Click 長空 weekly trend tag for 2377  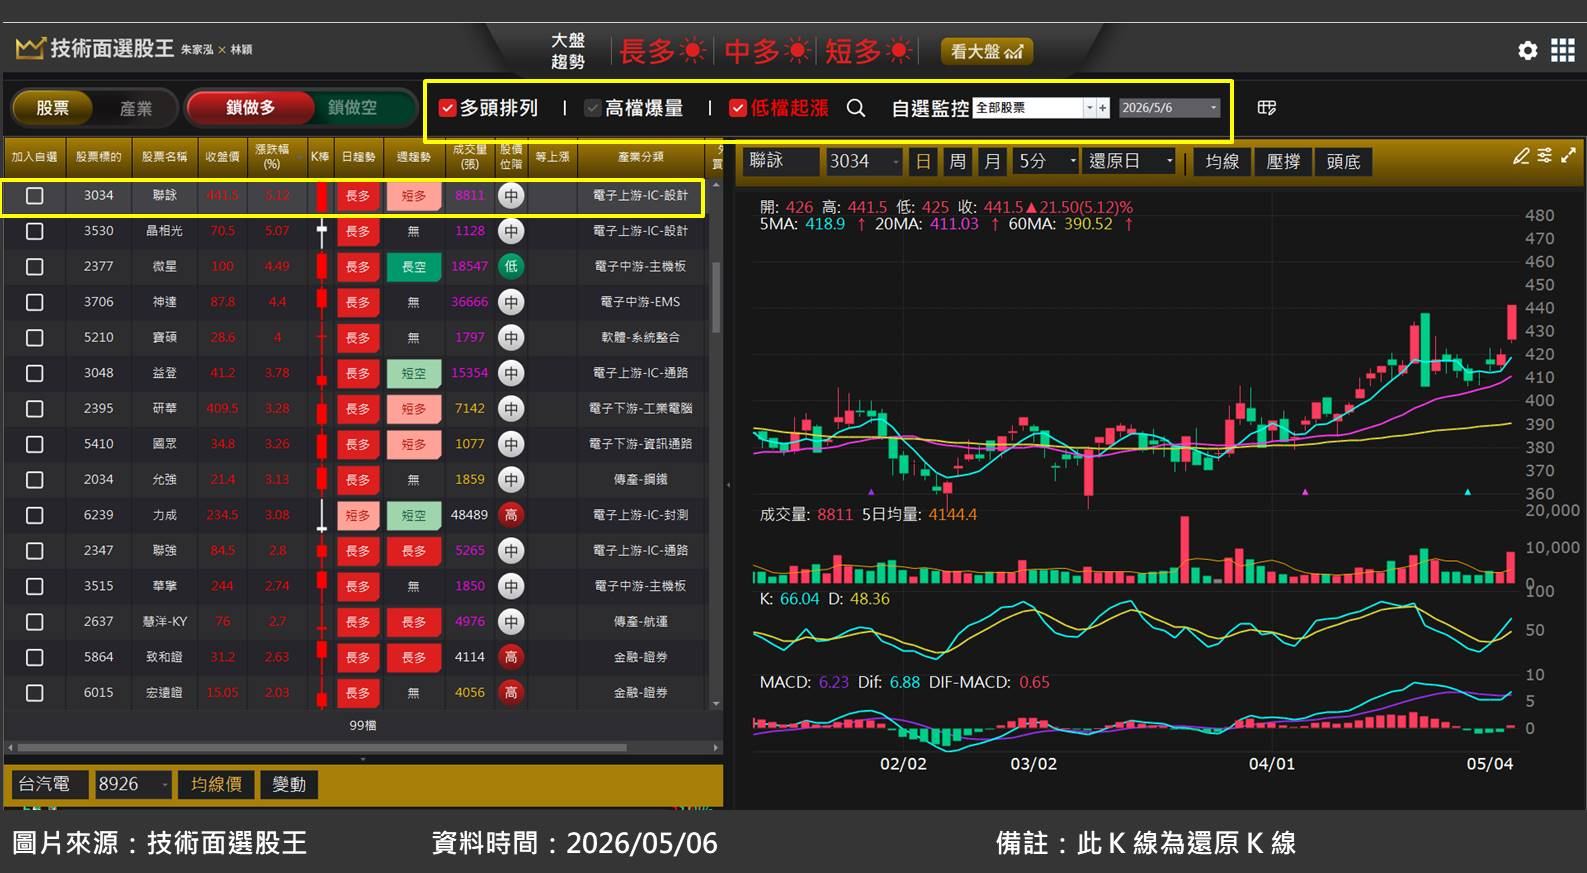[x=414, y=267]
